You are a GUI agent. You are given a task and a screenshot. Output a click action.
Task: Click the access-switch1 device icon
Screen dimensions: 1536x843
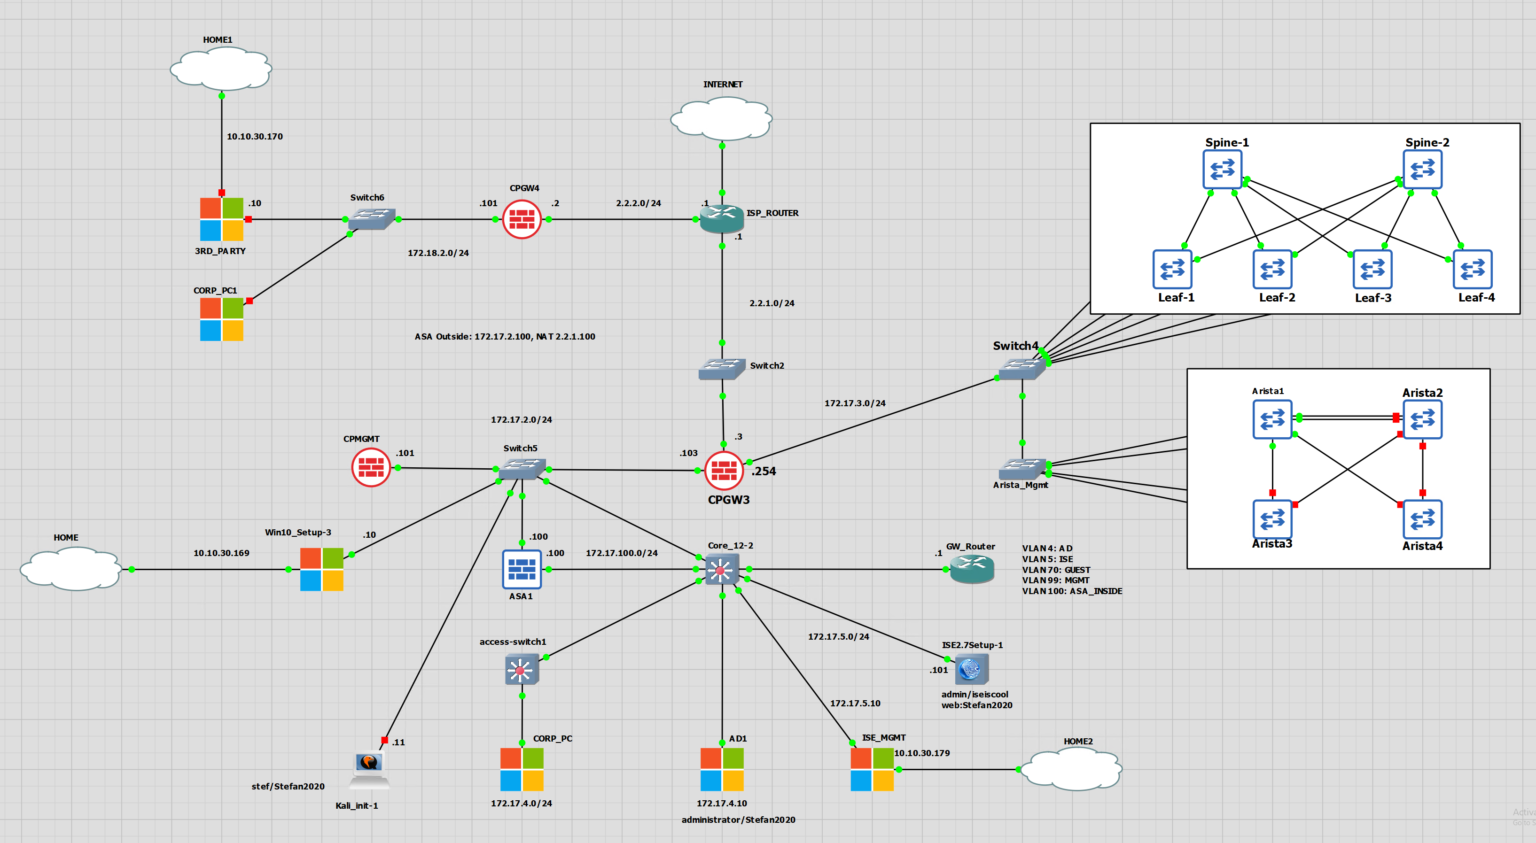coord(521,669)
